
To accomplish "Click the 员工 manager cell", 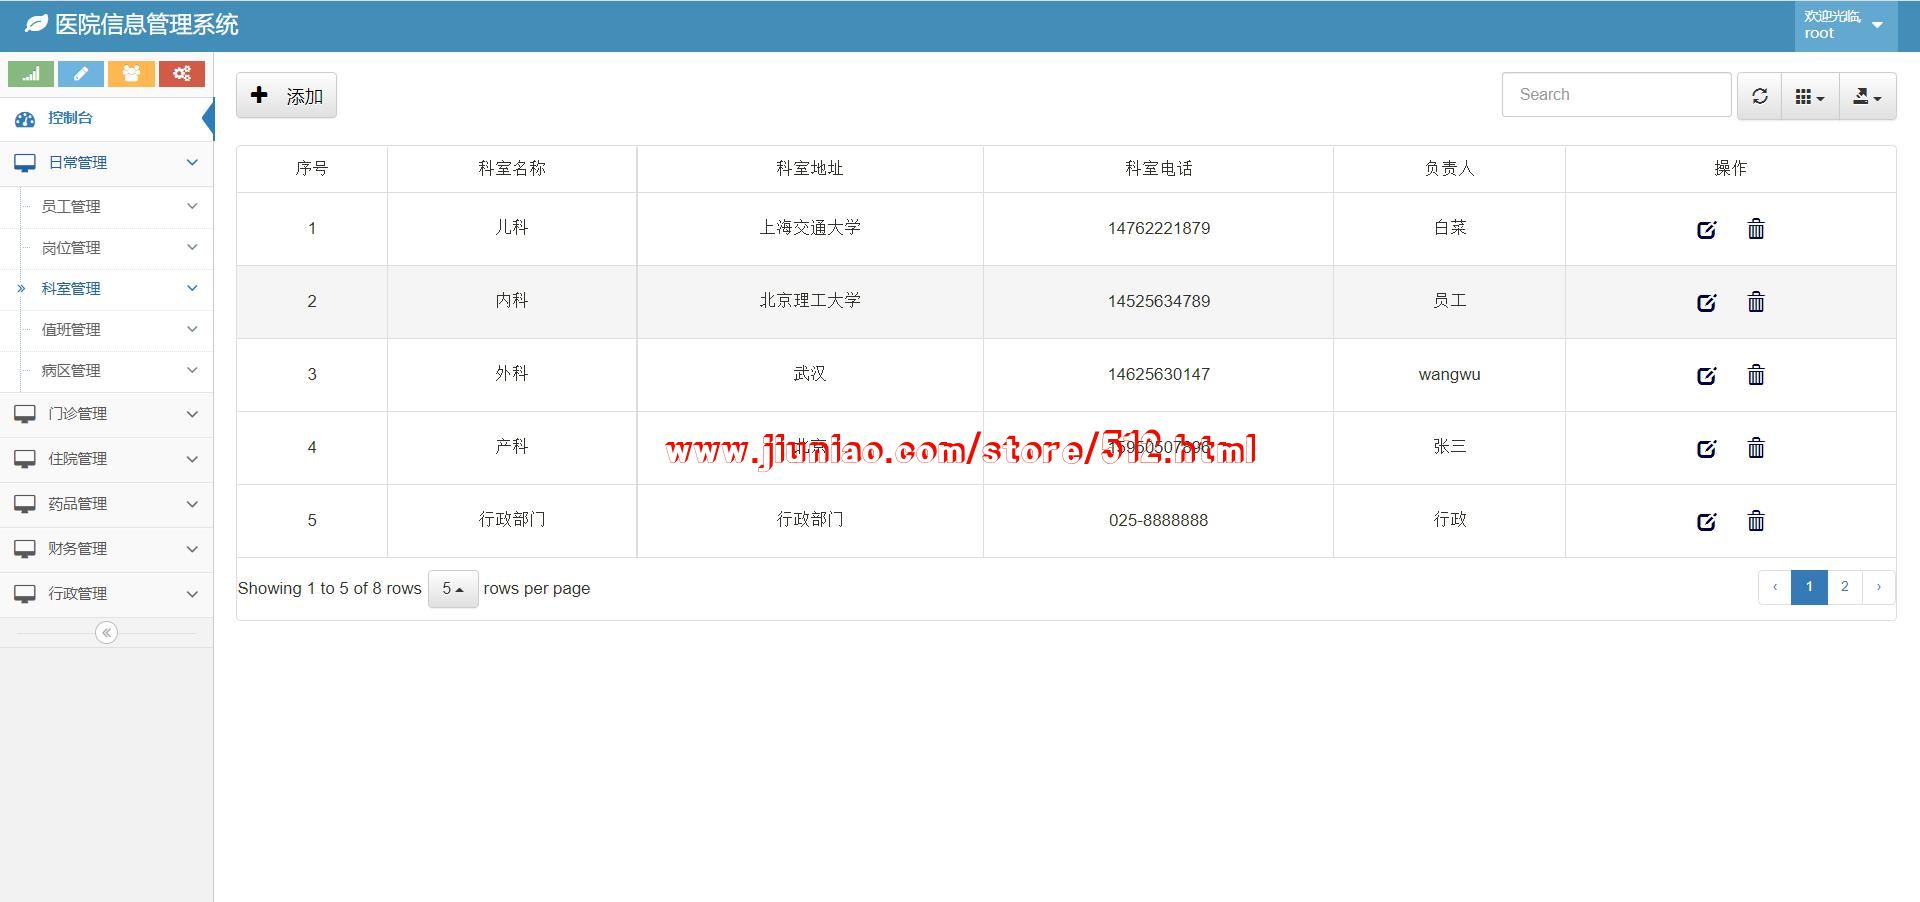I will click(1449, 301).
